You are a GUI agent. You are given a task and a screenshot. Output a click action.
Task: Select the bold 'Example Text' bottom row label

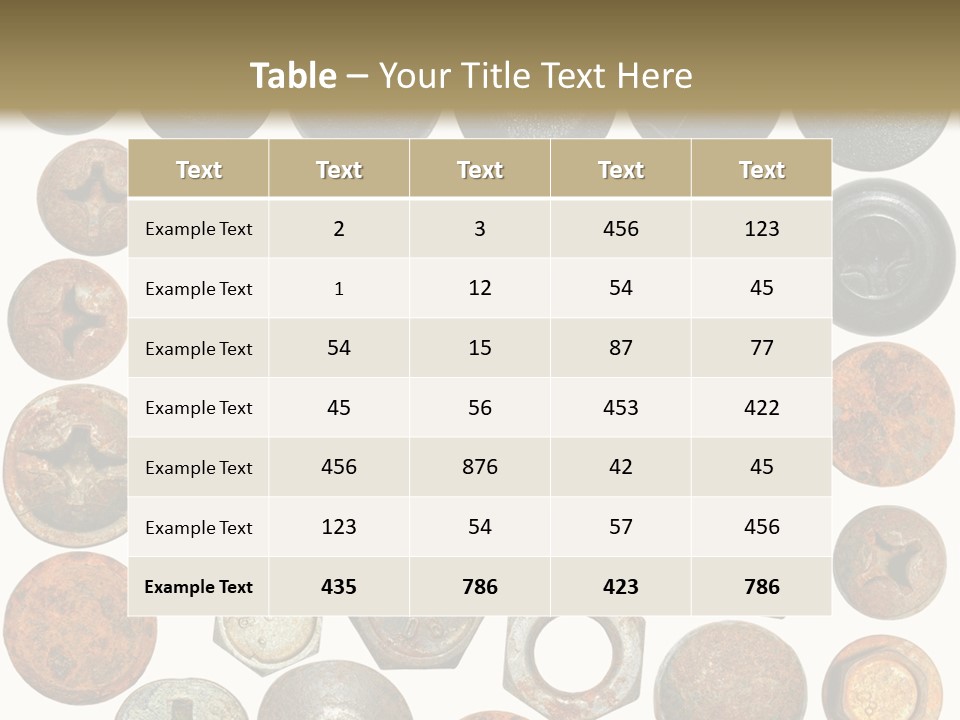pyautogui.click(x=198, y=587)
